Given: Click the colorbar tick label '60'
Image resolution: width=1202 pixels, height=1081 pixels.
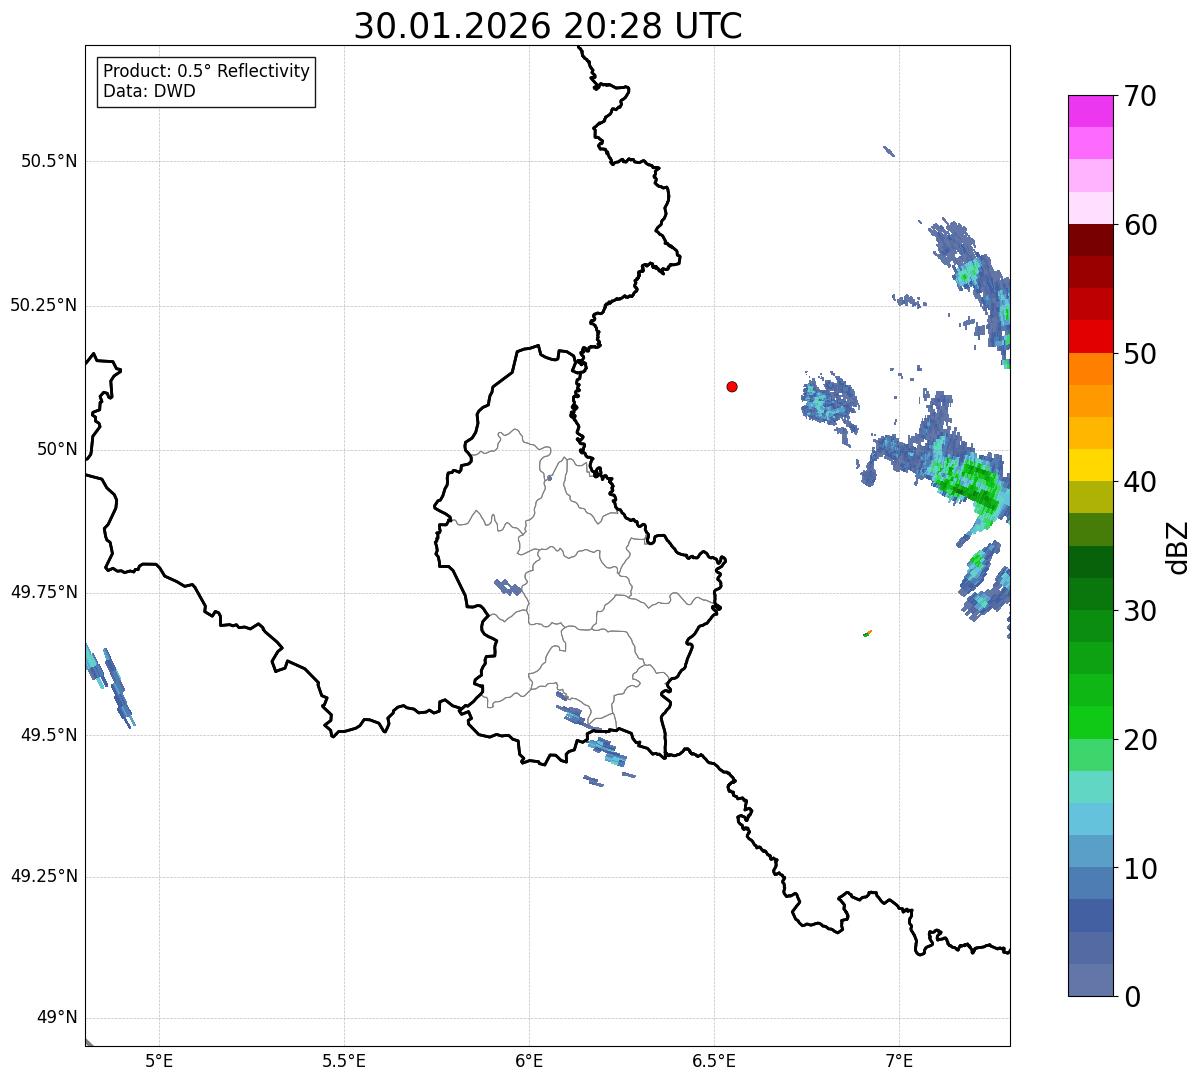Looking at the screenshot, I should 1139,225.
